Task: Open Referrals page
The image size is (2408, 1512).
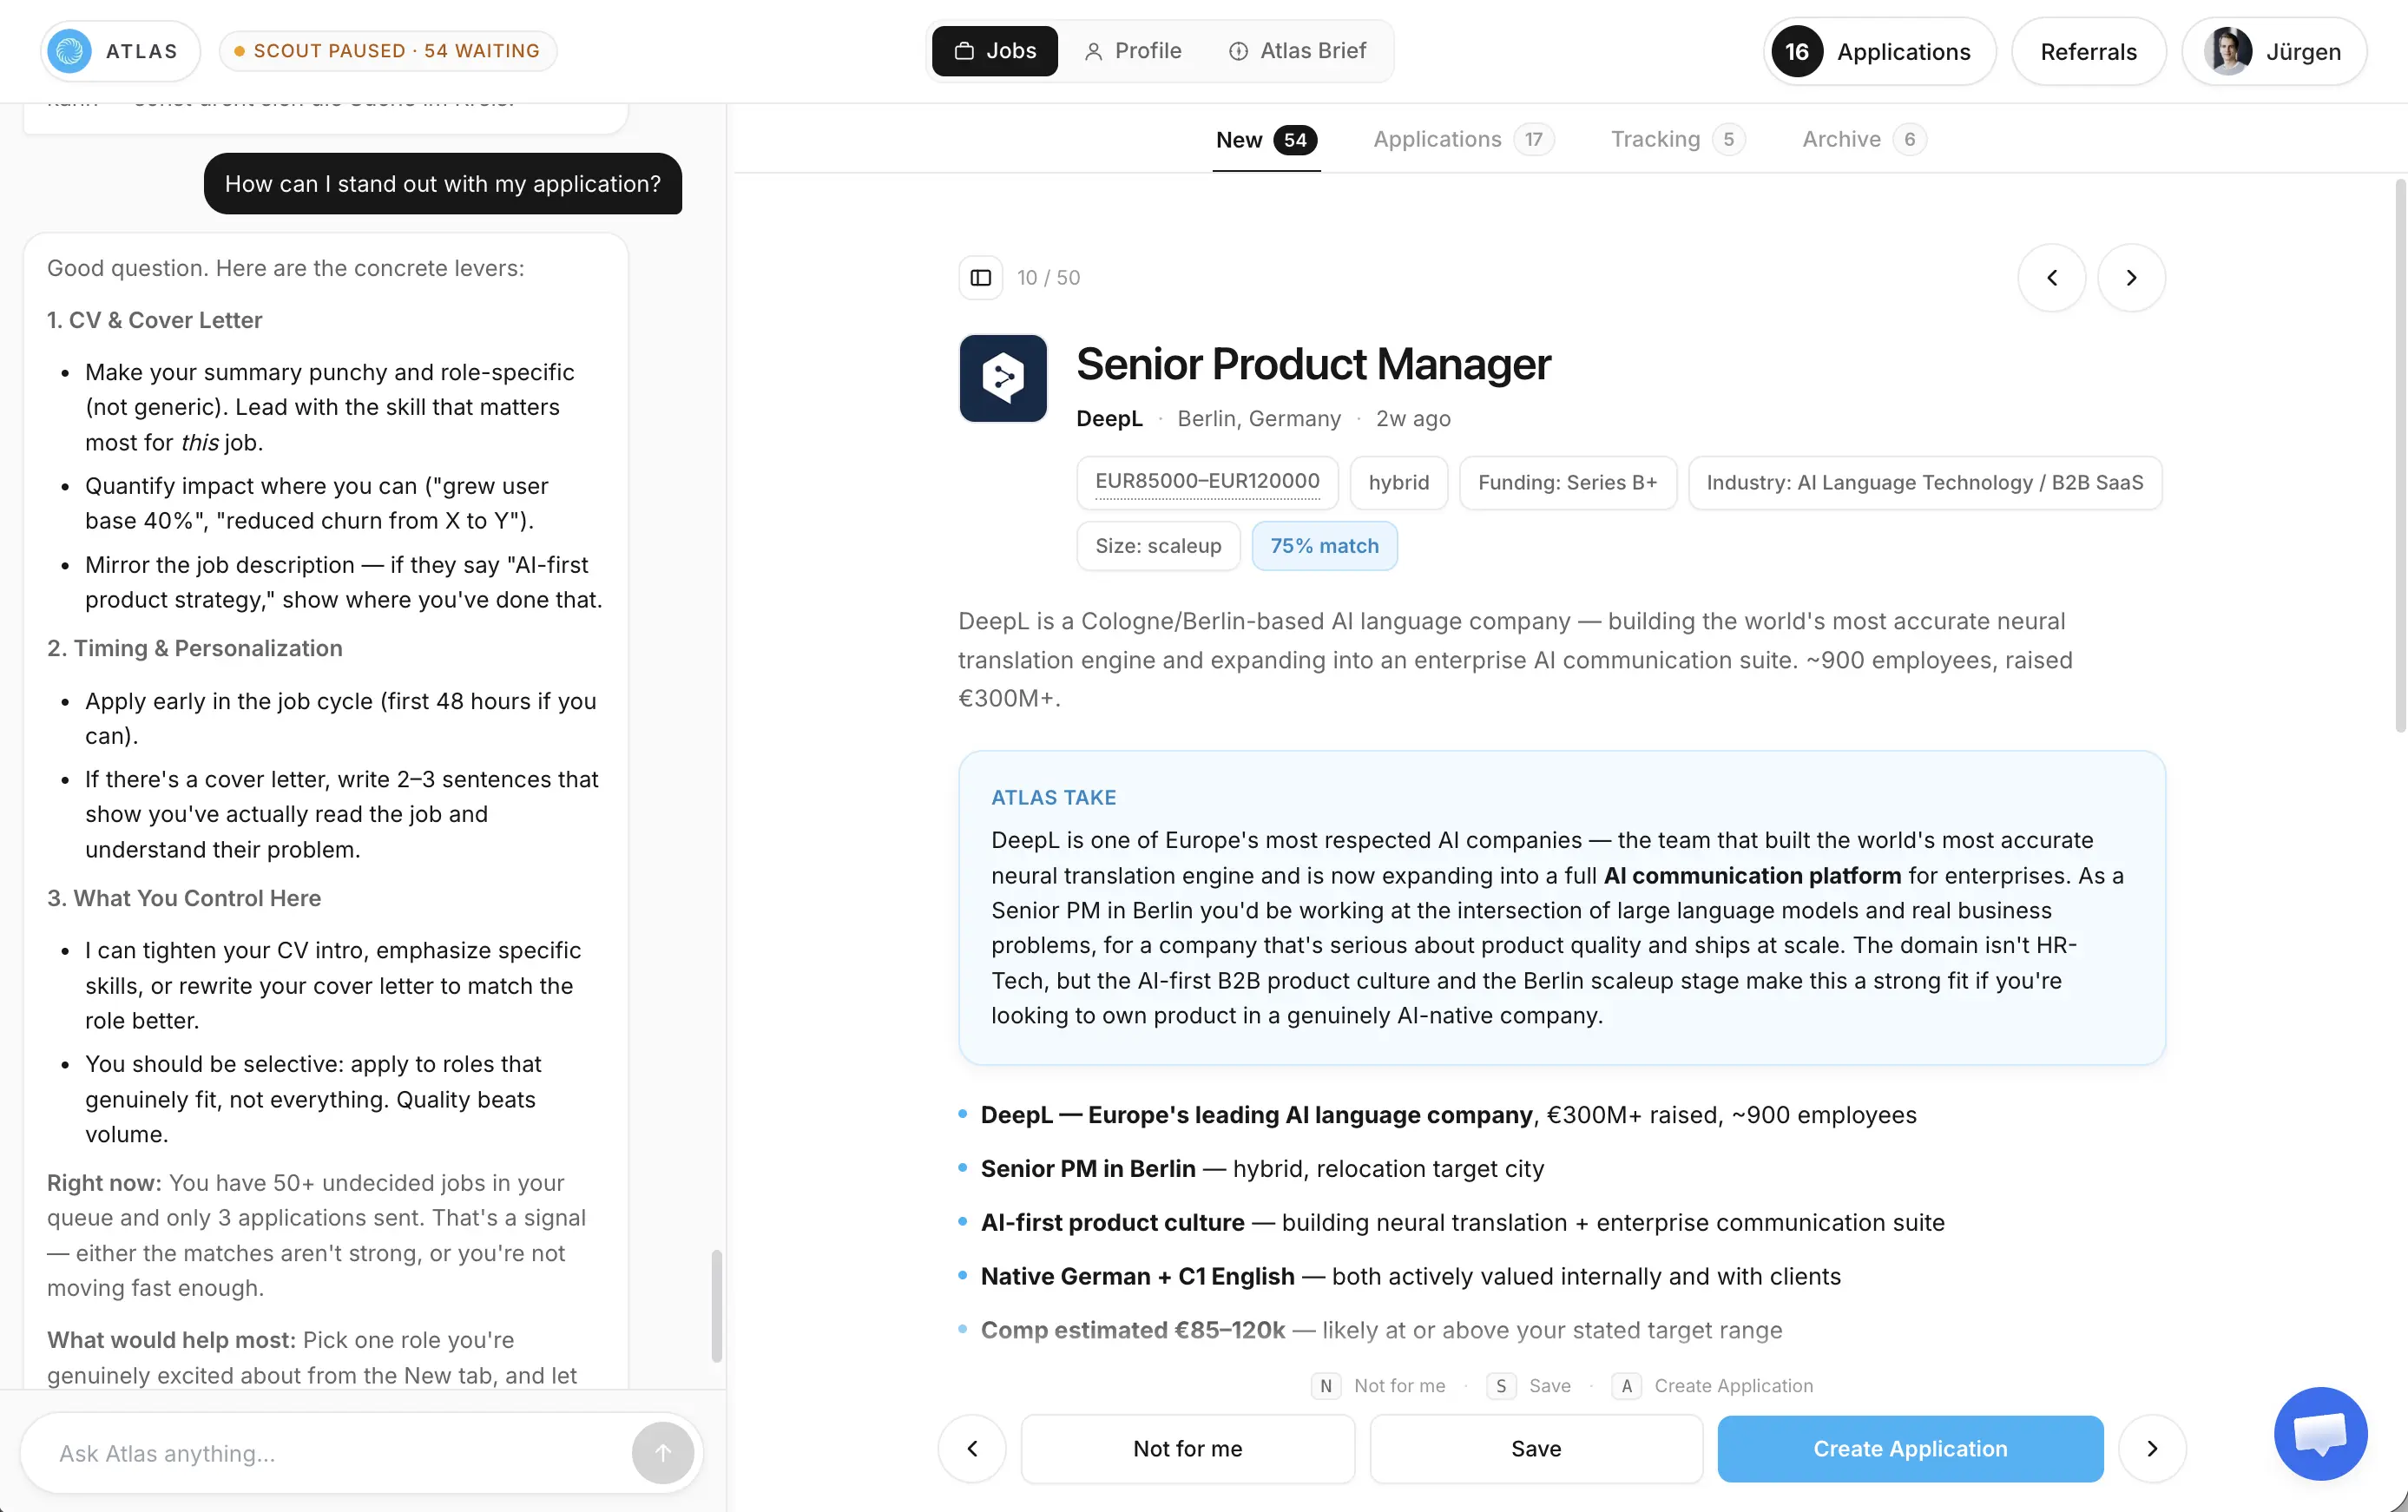Action: [2088, 51]
